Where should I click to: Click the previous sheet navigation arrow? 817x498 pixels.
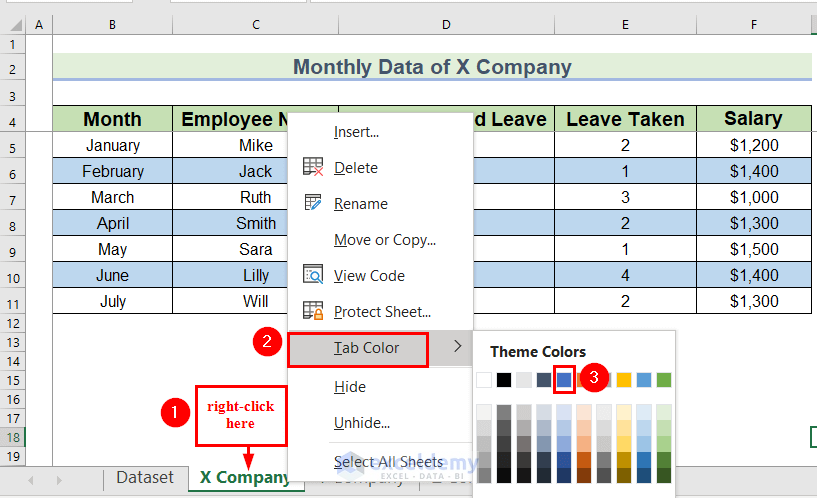pyautogui.click(x=31, y=480)
